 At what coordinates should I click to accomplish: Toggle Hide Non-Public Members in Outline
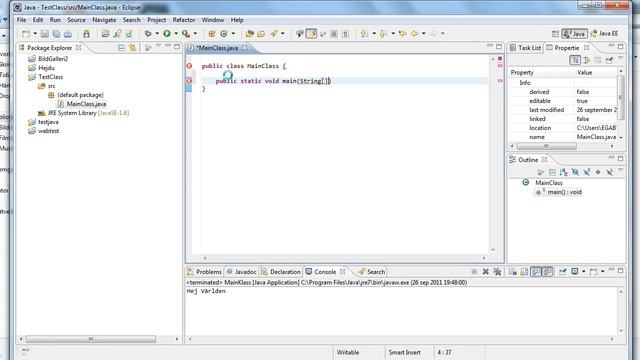coord(598,172)
